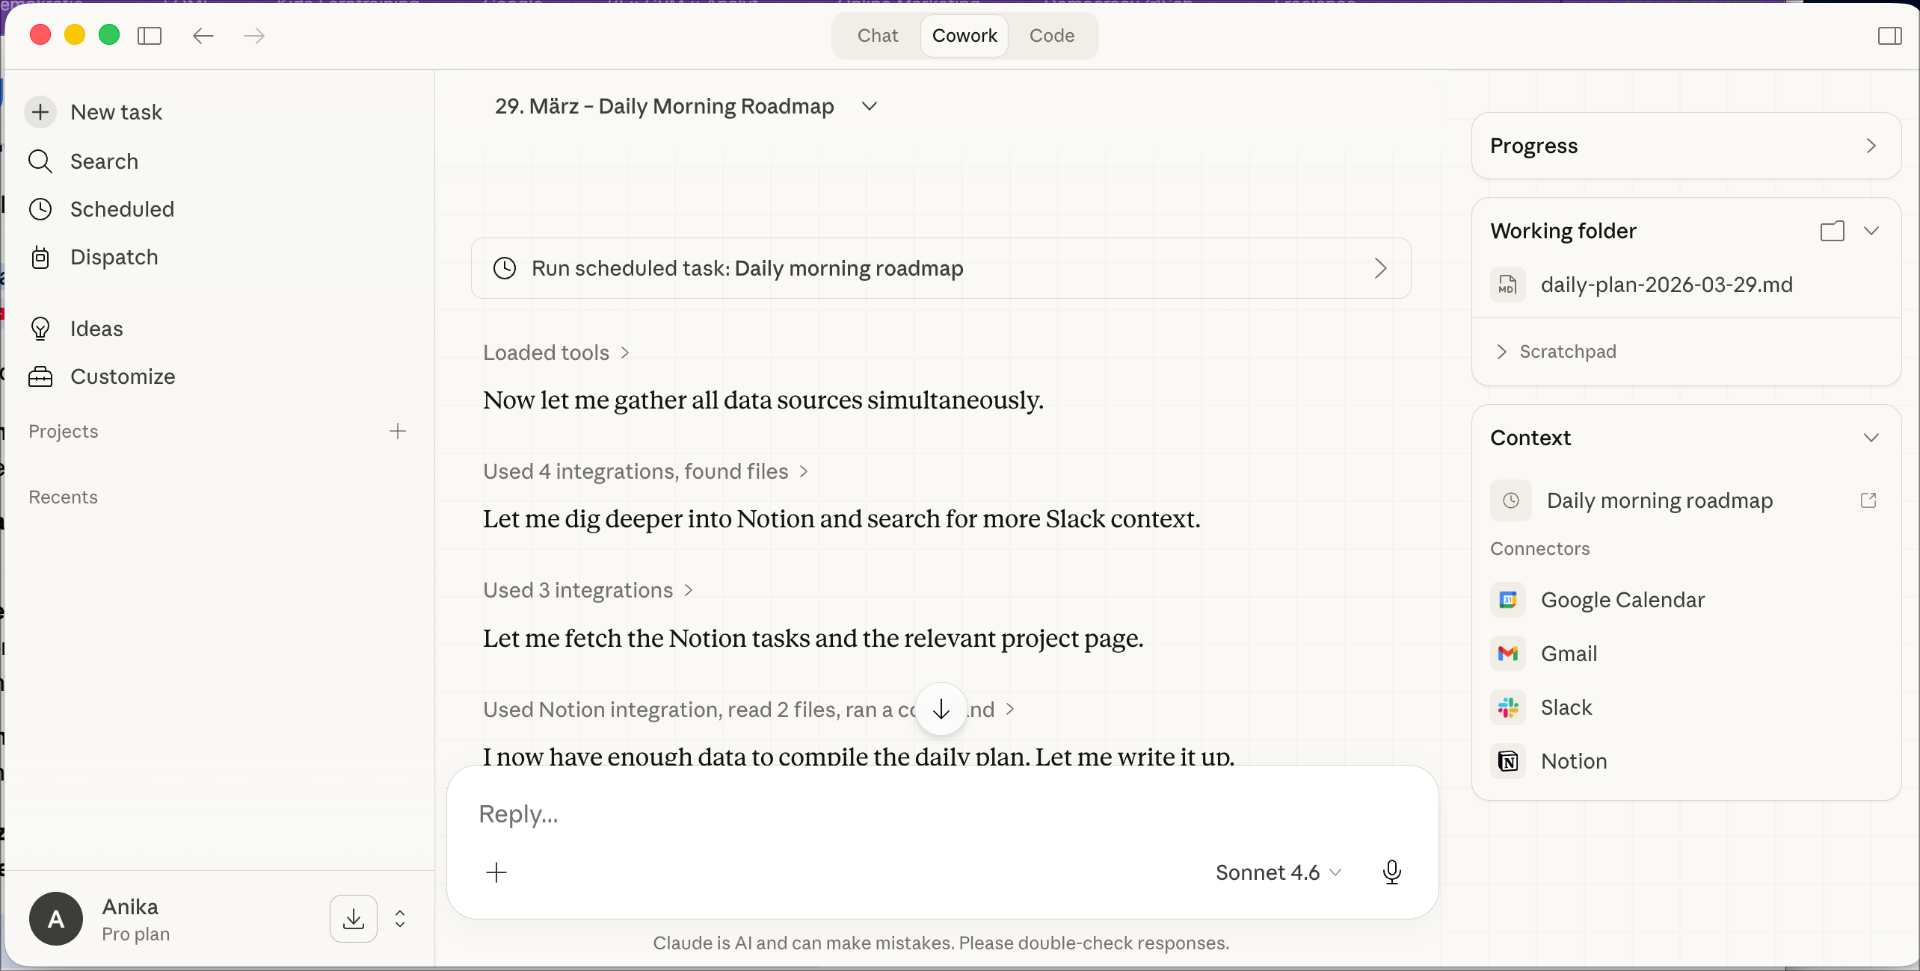Screen dimensions: 1920x971
Task: Collapse the Working folder panel chevron
Action: [x=1871, y=231]
